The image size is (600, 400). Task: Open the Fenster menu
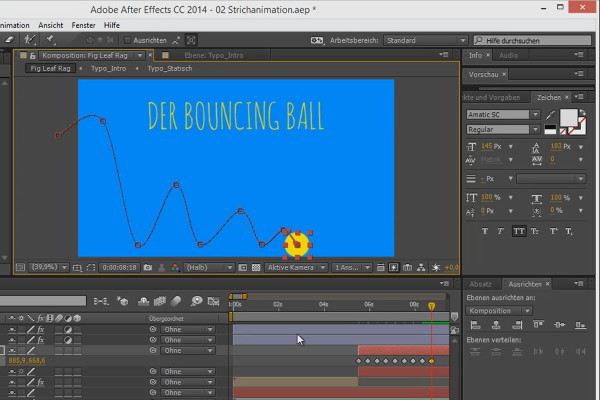point(83,25)
